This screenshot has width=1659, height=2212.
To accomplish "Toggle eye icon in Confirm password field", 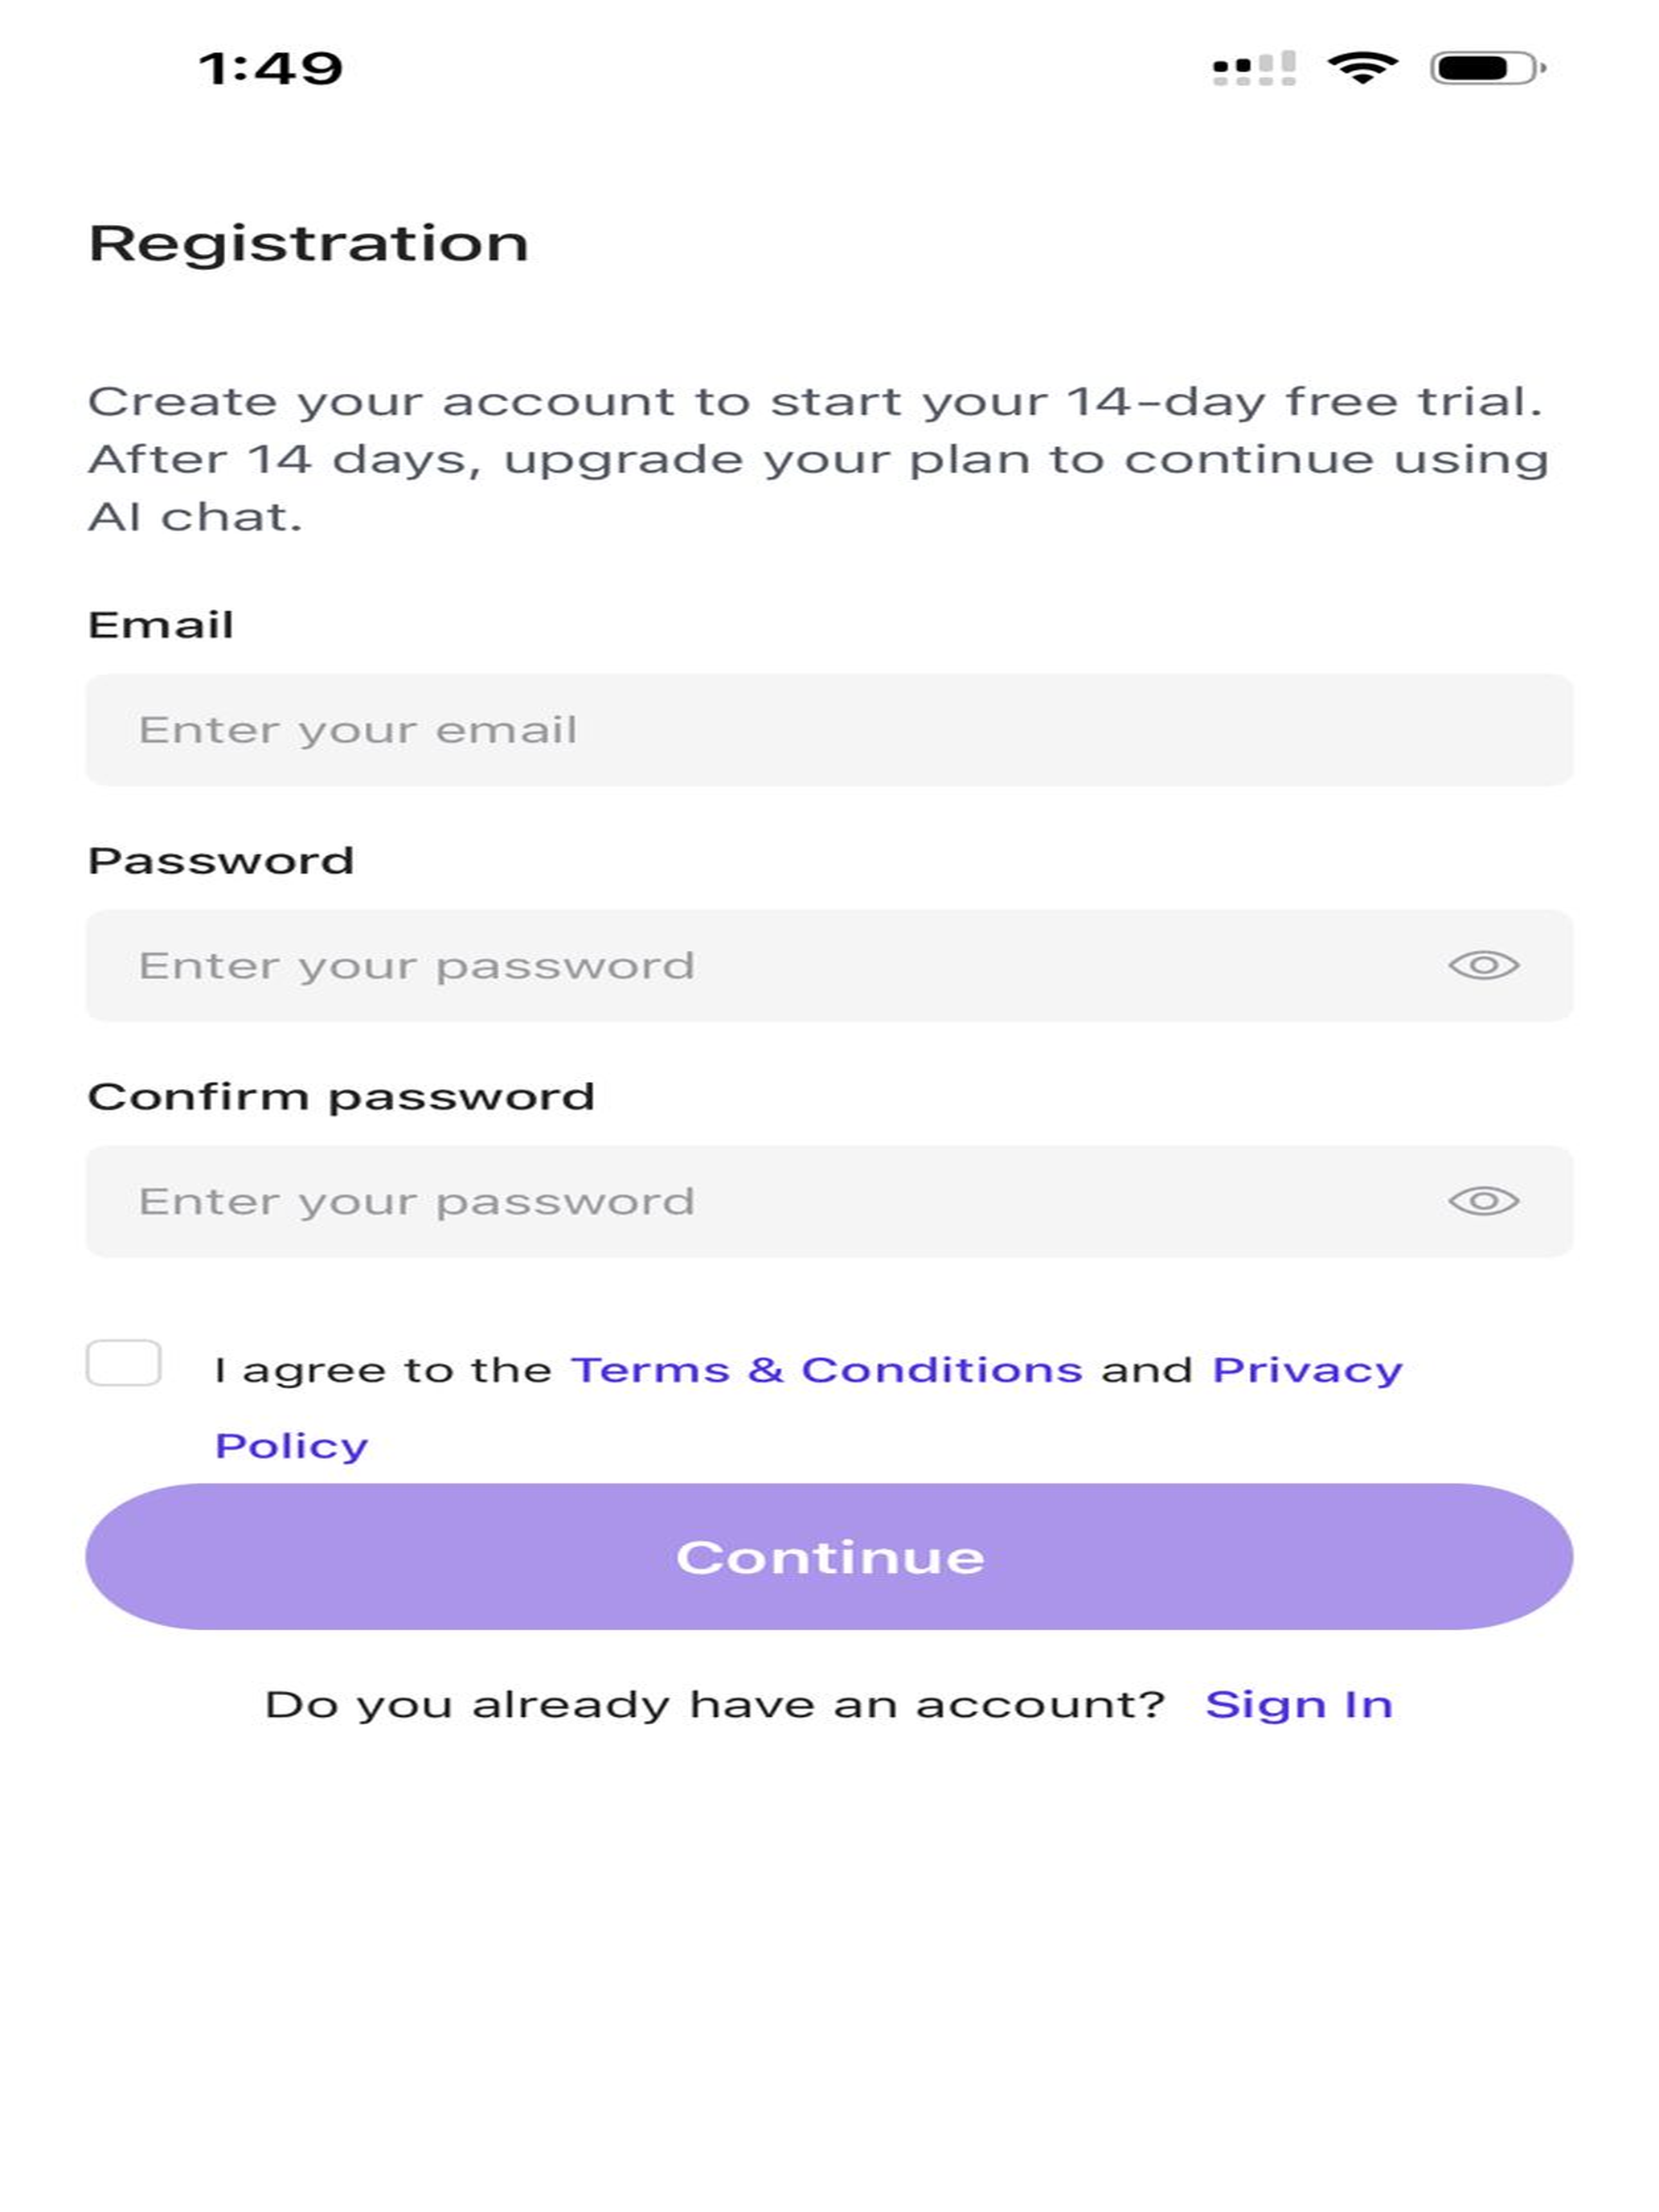I will pos(1483,1200).
